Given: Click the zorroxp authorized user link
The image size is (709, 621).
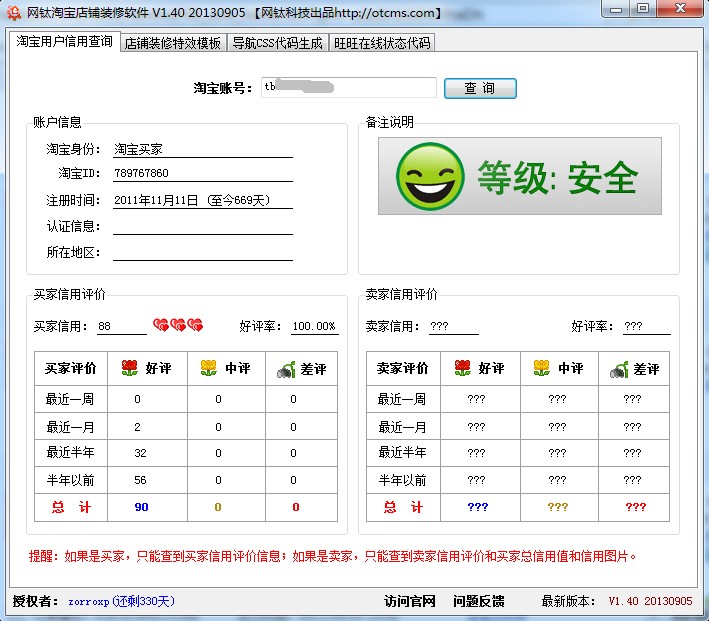Looking at the screenshot, I should click(121, 601).
